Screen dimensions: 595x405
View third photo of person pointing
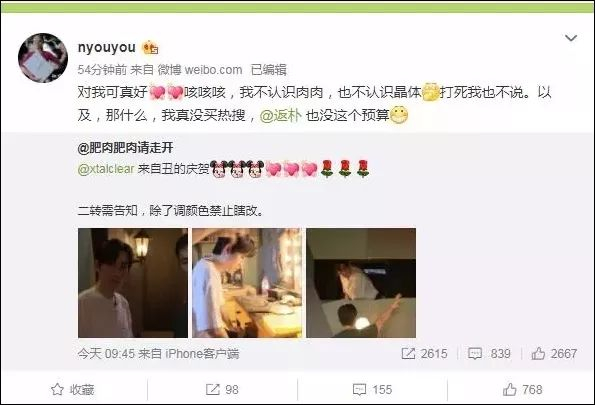point(361,283)
